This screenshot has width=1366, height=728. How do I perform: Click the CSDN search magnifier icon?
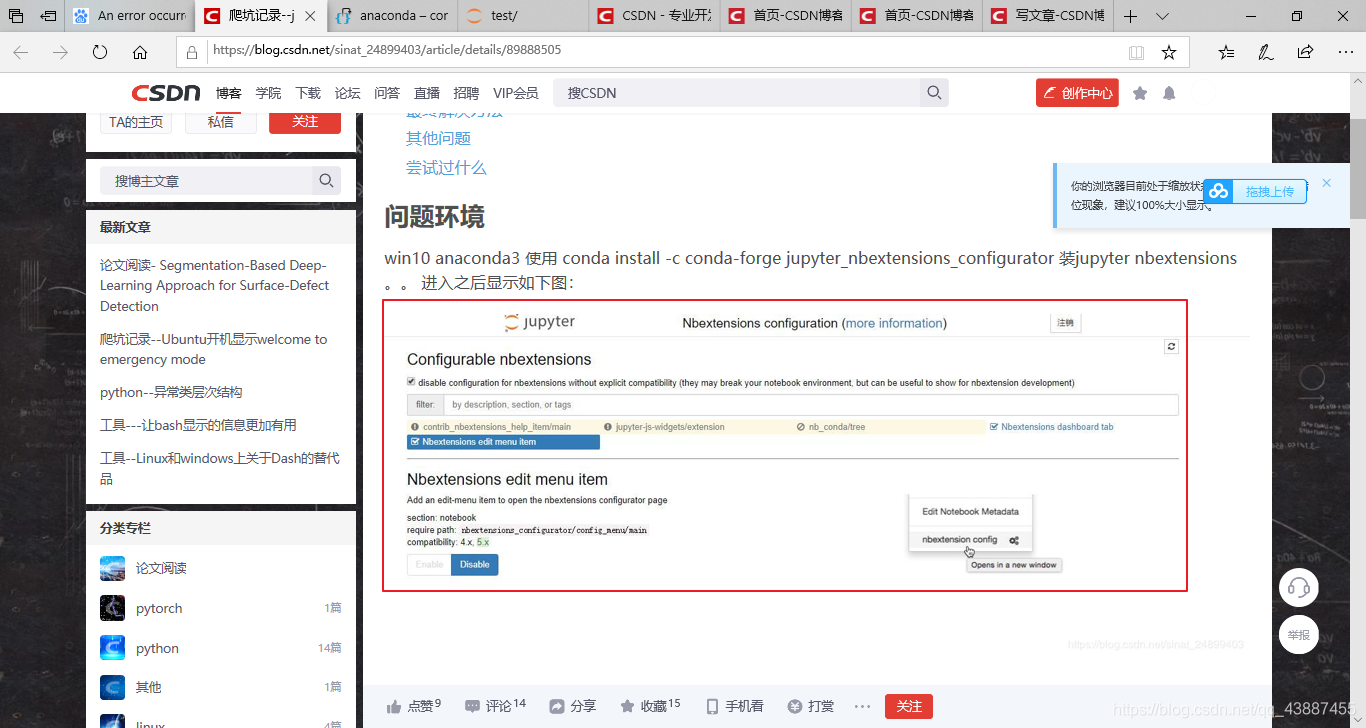pos(934,93)
